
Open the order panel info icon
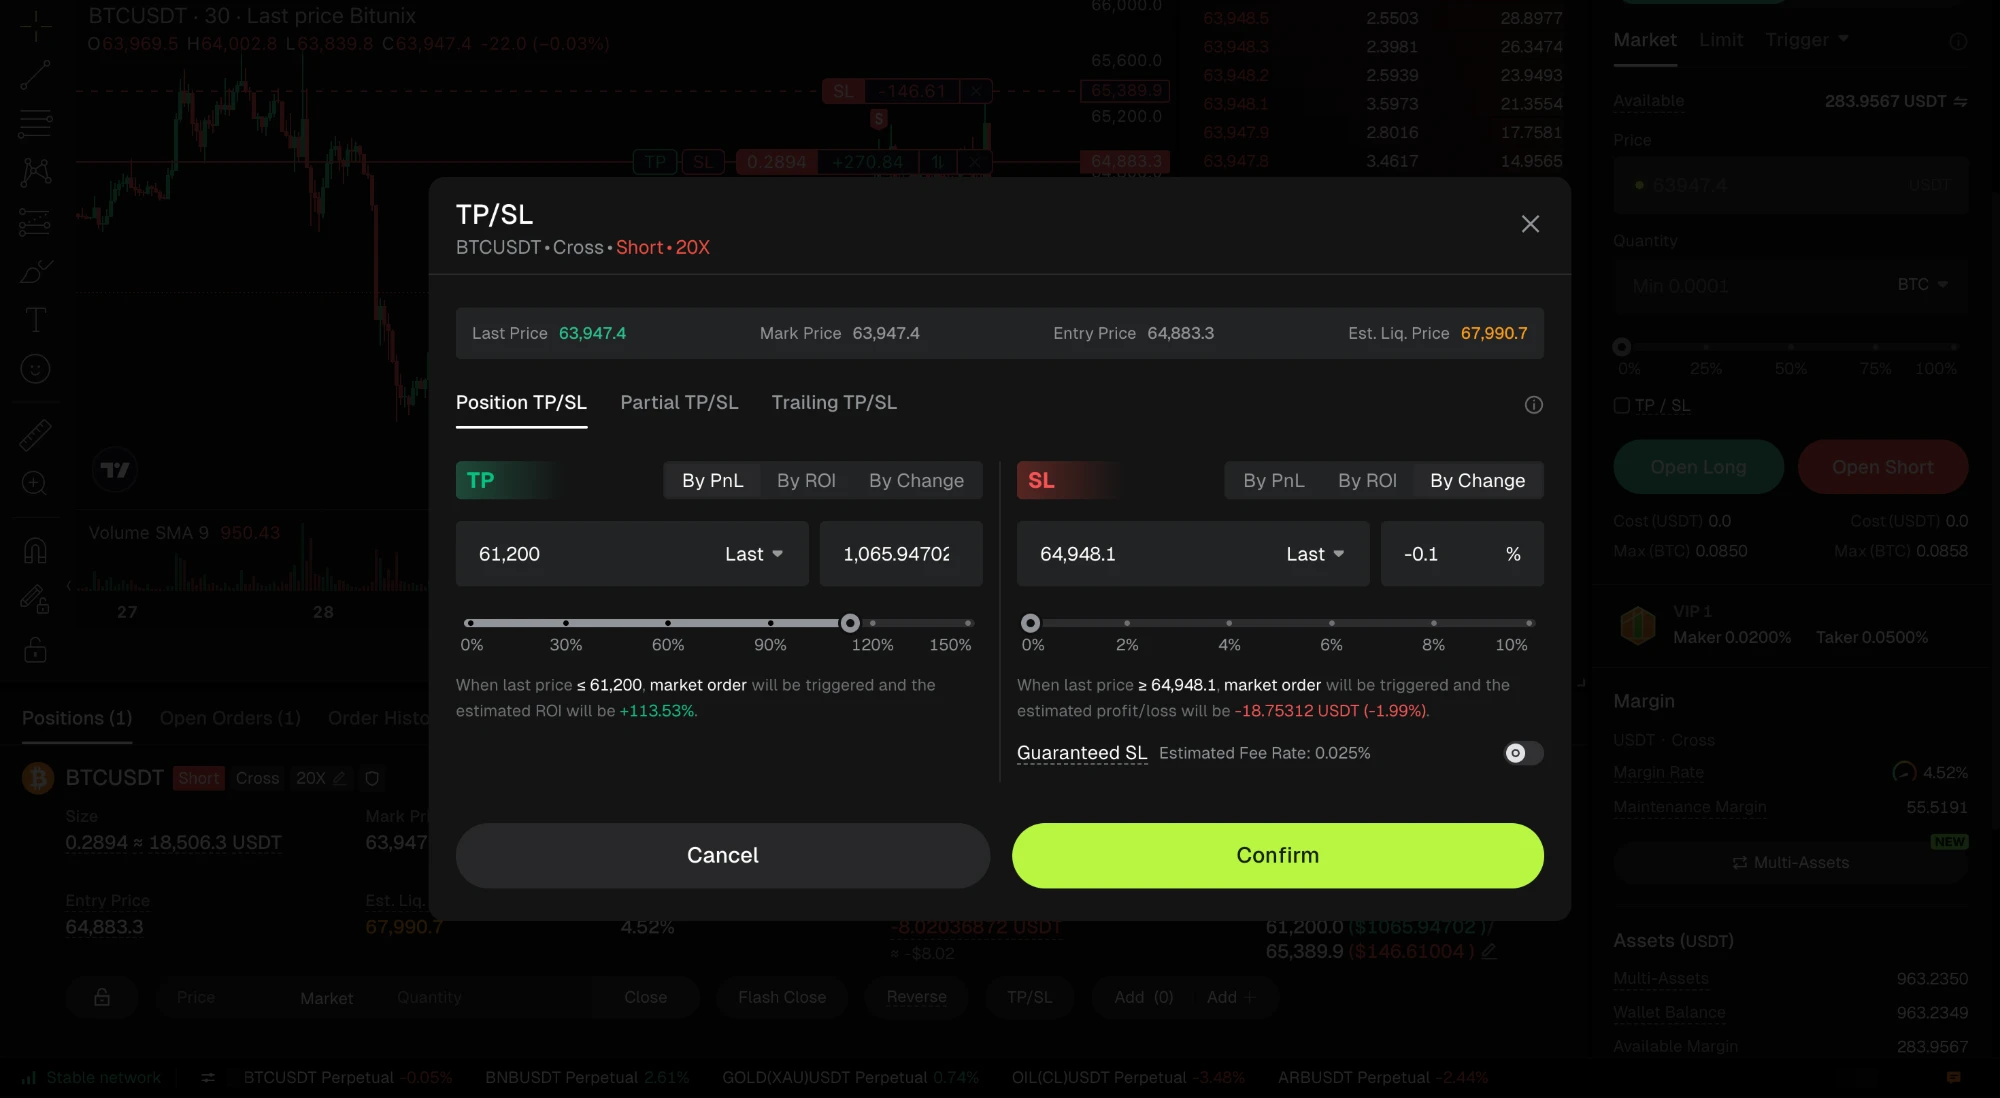[1958, 42]
